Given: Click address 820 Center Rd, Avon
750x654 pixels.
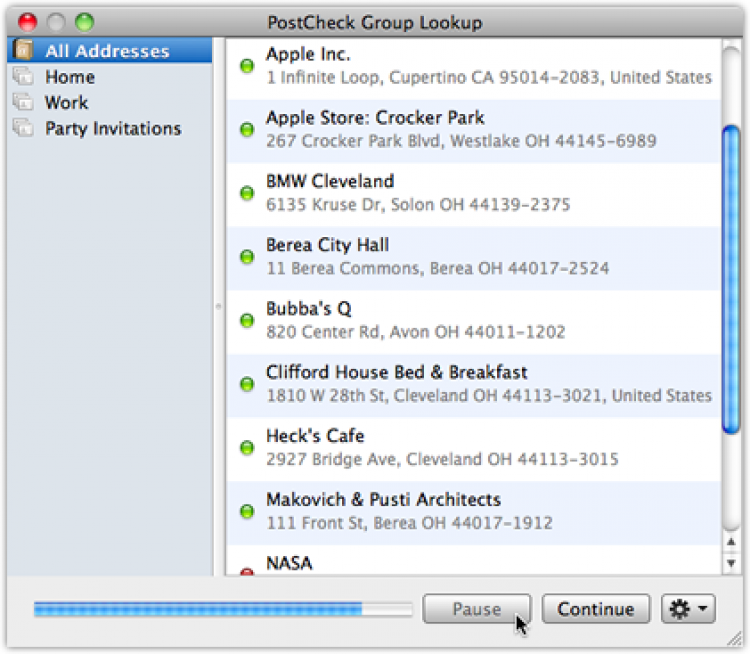Looking at the screenshot, I should 416,332.
